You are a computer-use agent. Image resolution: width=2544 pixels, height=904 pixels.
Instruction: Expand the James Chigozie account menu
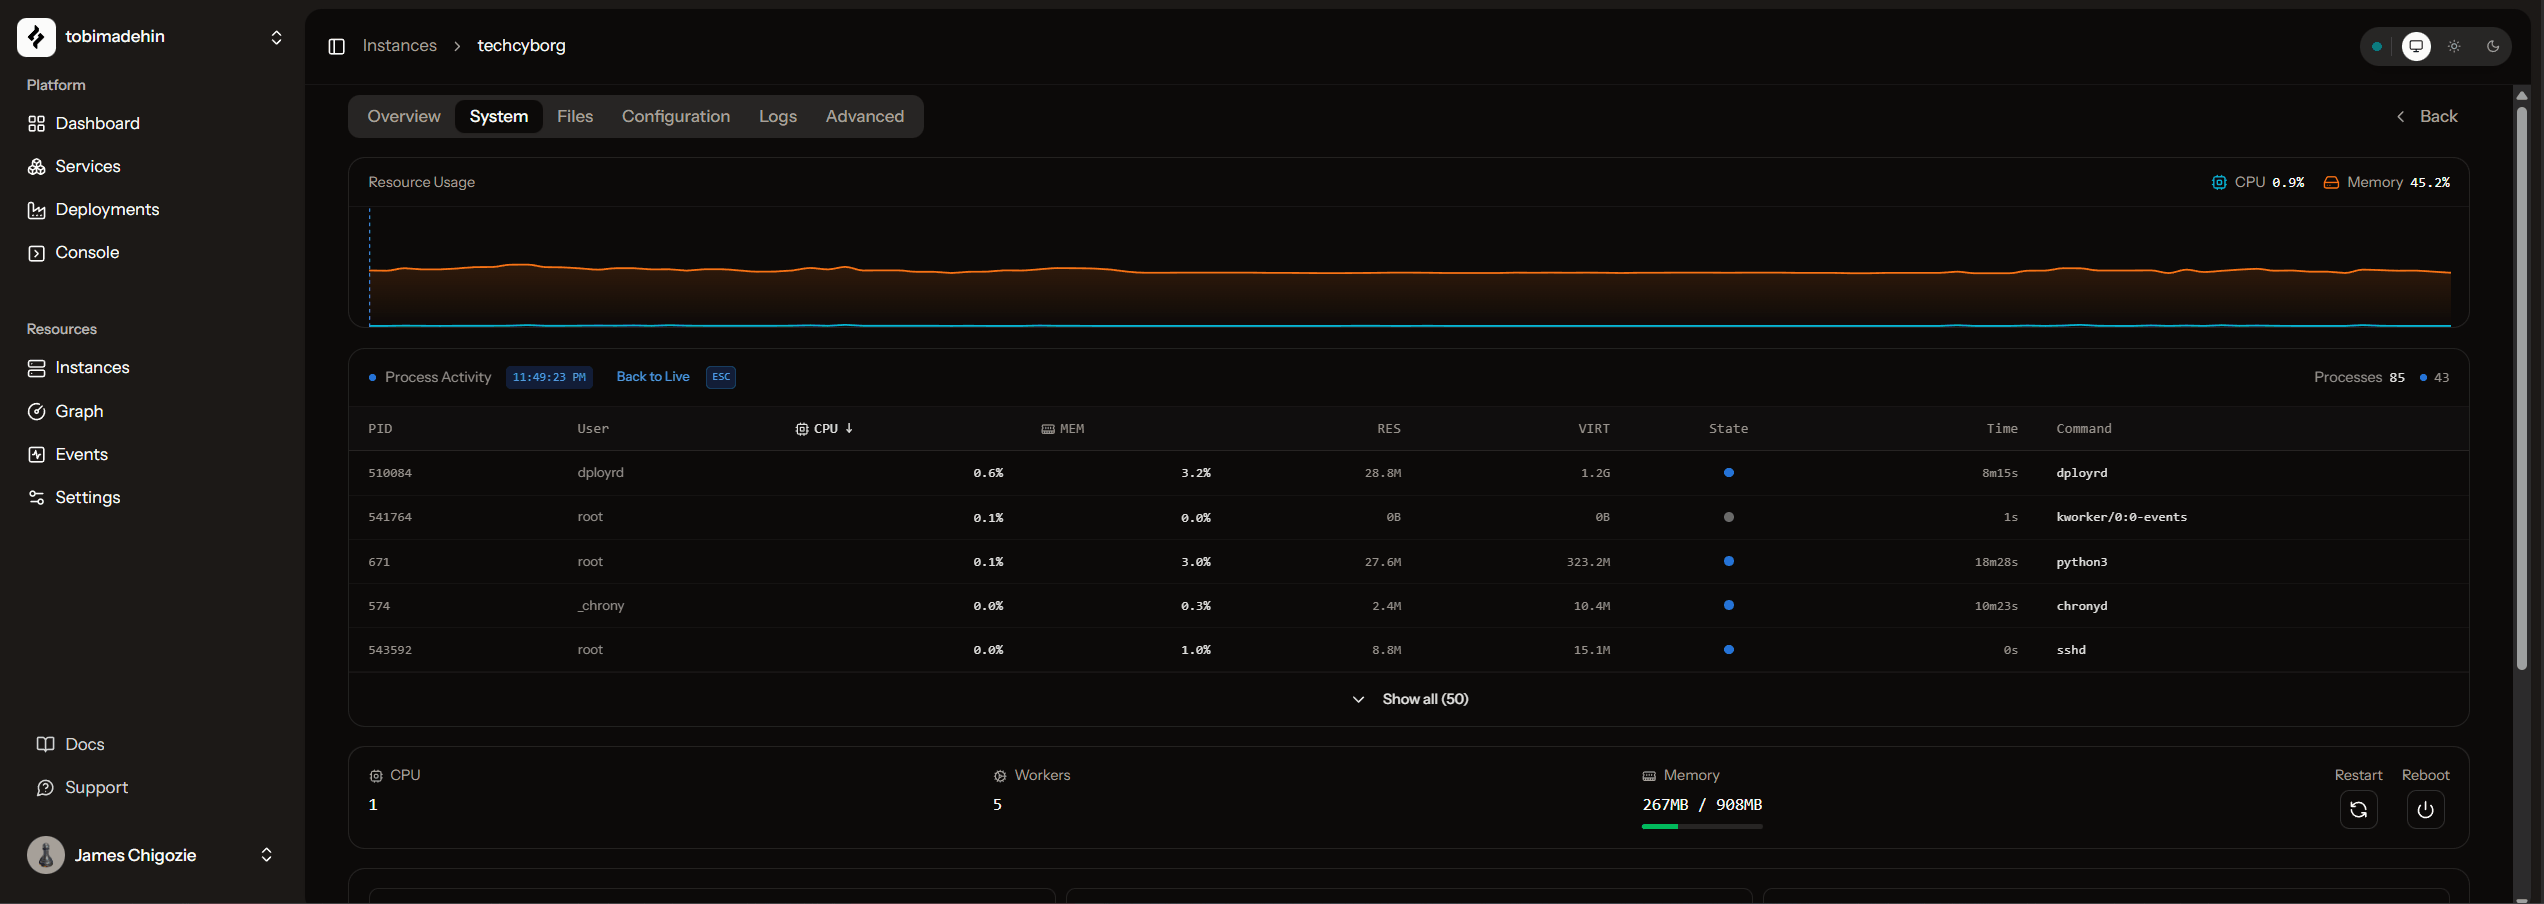tap(267, 855)
